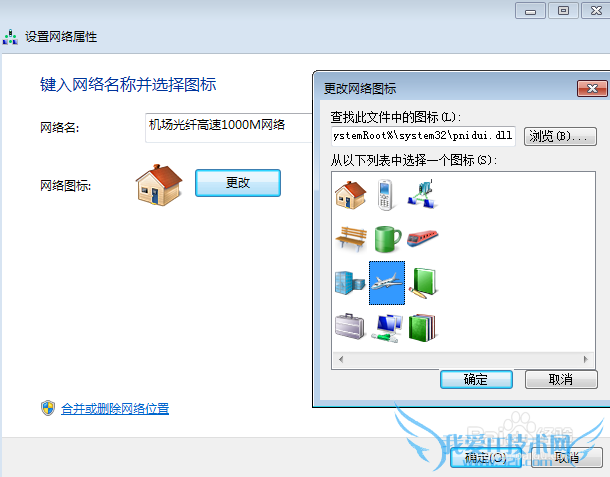Click the 网络名 text field
This screenshot has height=477, width=610.
[229, 128]
